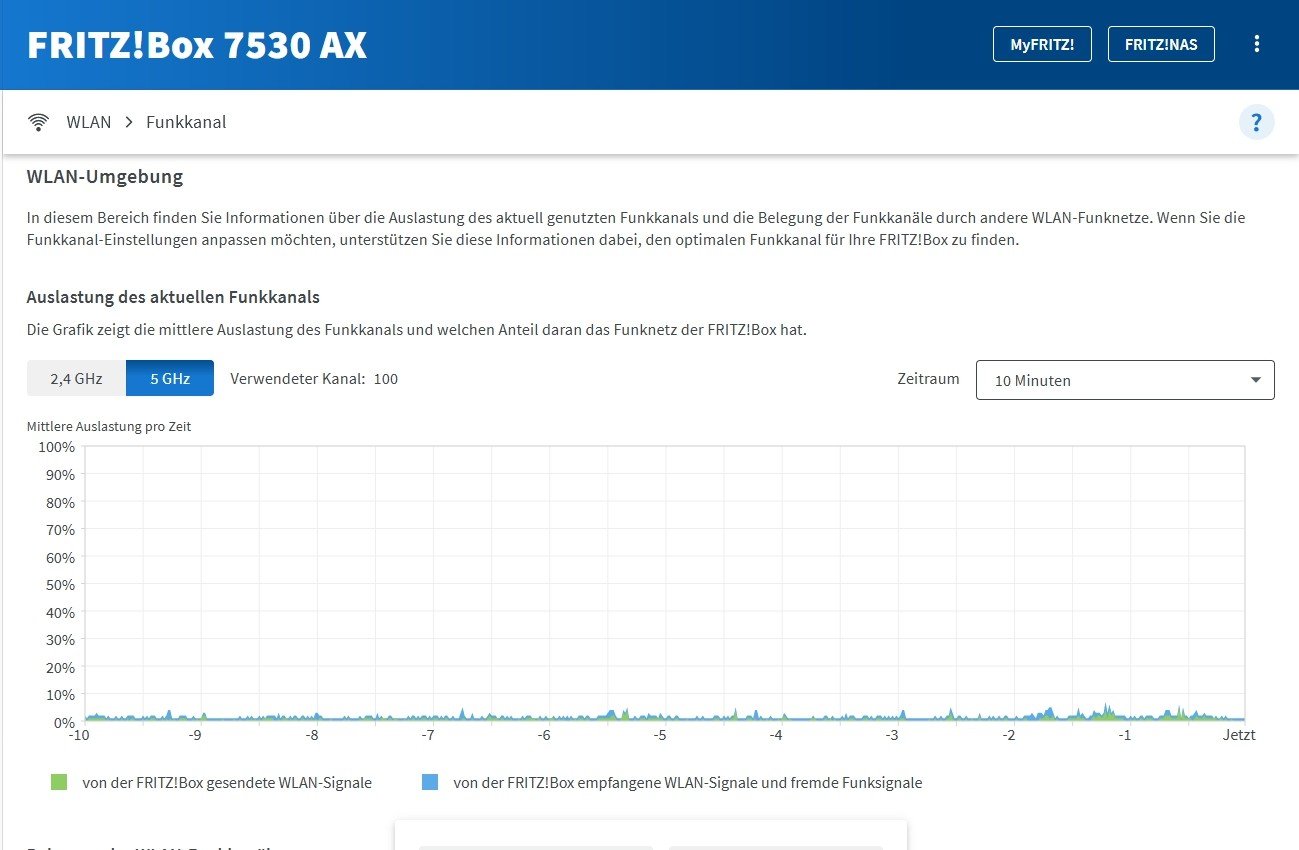1299x850 pixels.
Task: Click the FRITZ!Box 7530 AX title
Action: pyautogui.click(x=197, y=45)
